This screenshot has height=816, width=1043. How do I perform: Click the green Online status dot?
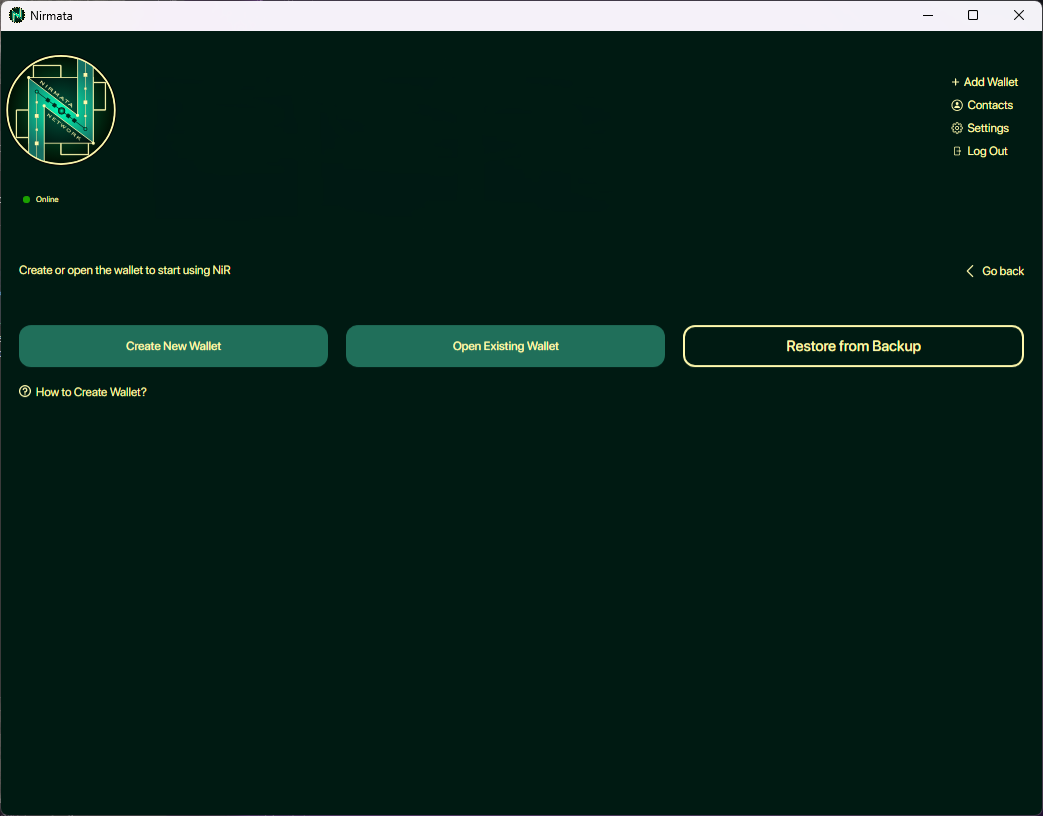pos(25,199)
